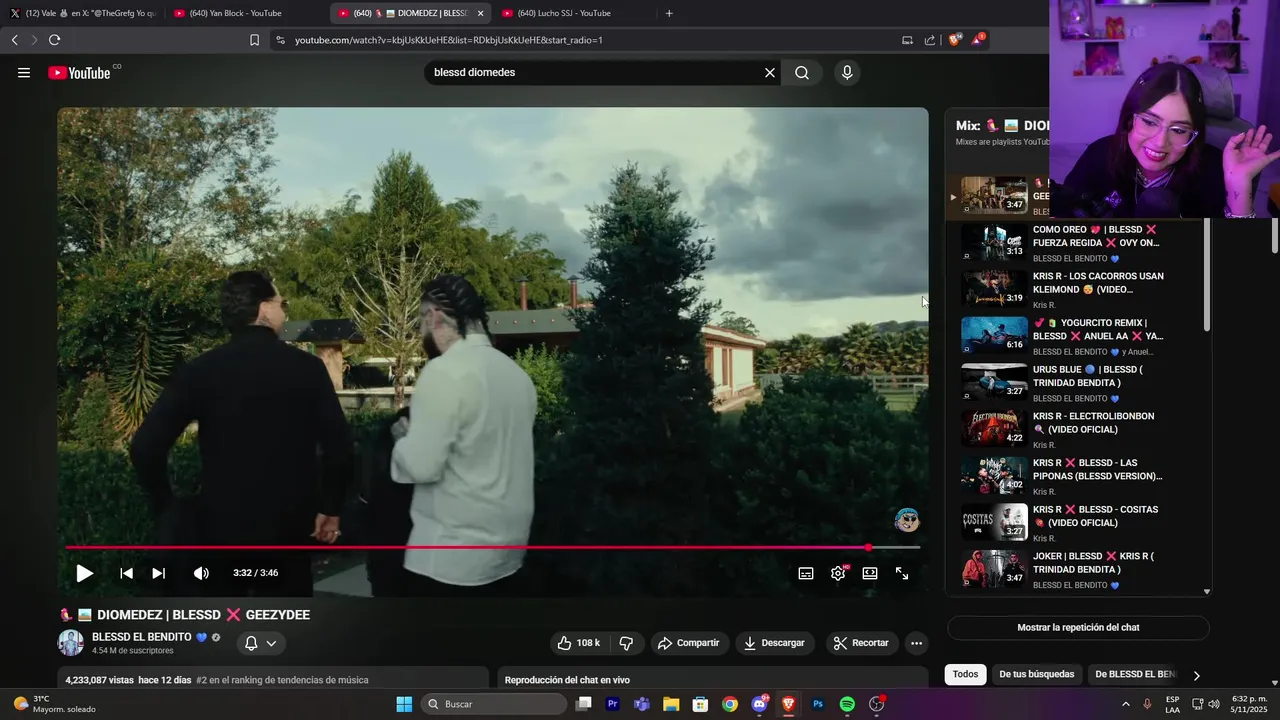
Task: Mute the video volume speaker
Action: coord(201,573)
